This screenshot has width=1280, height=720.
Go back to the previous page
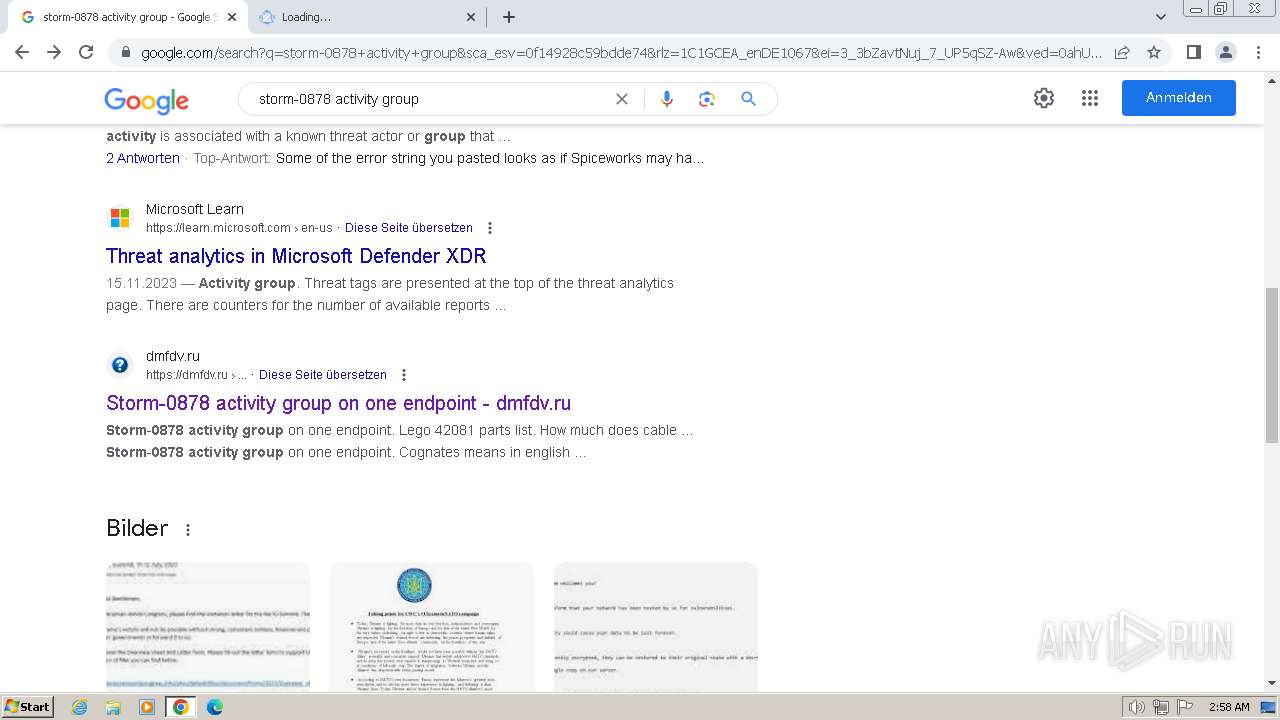(x=22, y=52)
